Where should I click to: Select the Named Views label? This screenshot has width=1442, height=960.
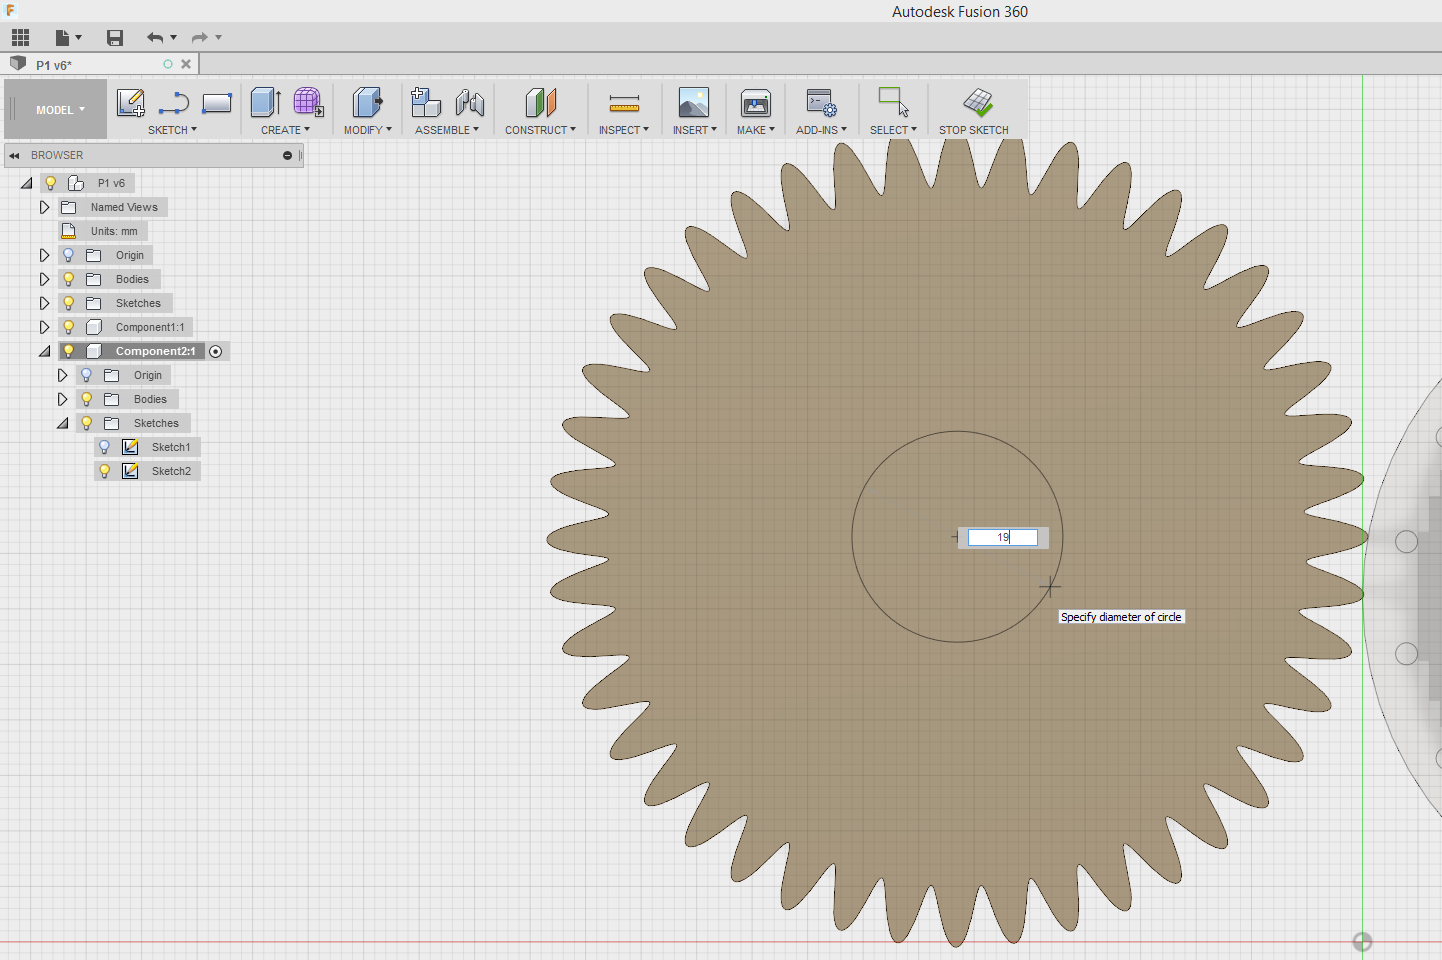124,207
